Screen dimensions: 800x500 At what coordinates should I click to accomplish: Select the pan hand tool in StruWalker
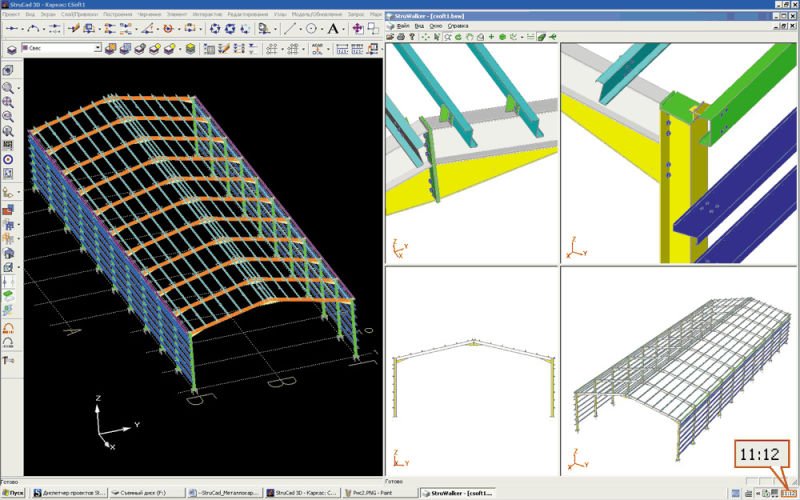pyautogui.click(x=468, y=37)
